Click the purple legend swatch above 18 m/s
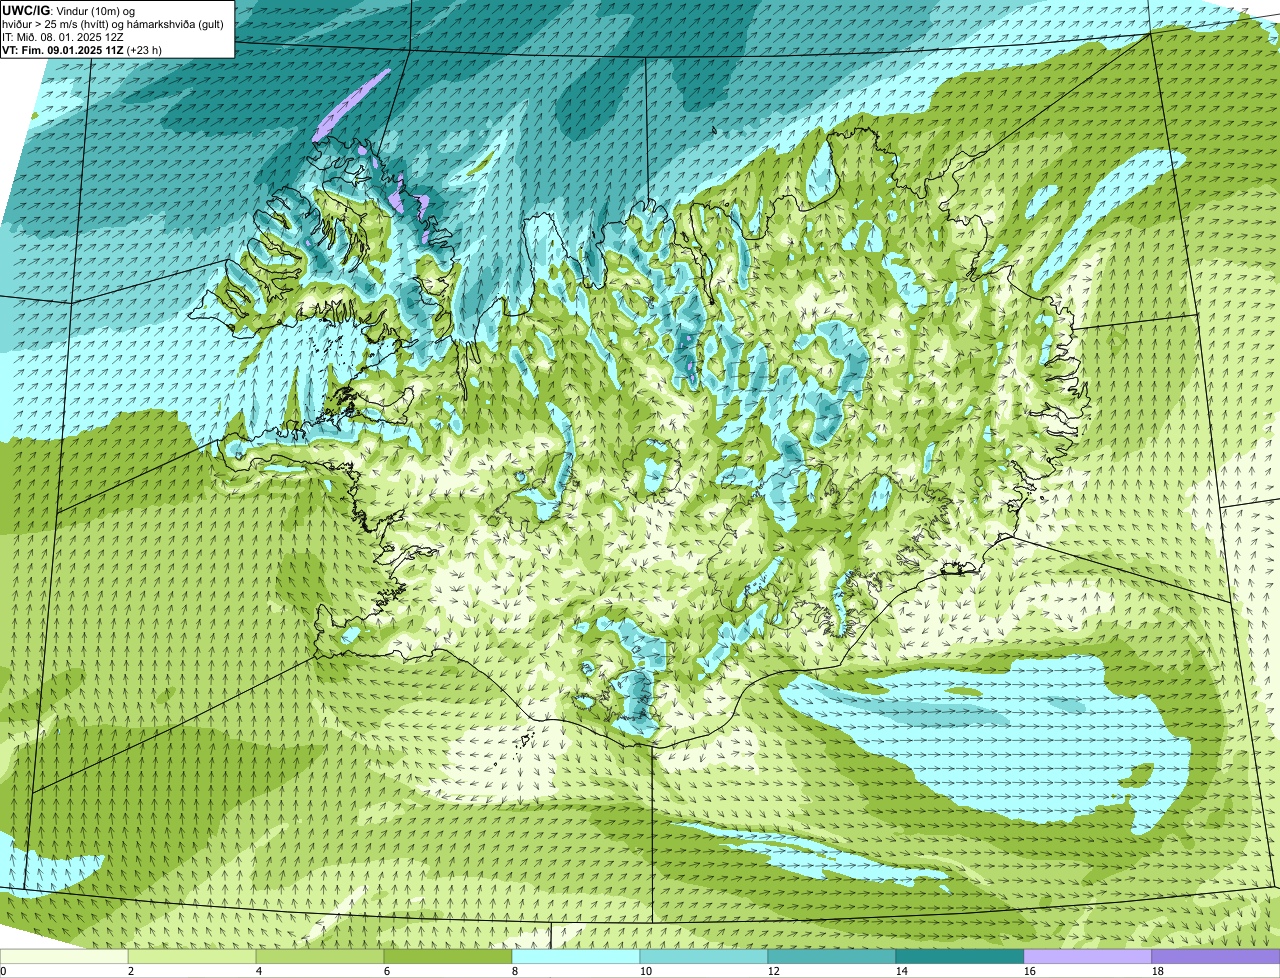The height and width of the screenshot is (978, 1280). (1216, 956)
